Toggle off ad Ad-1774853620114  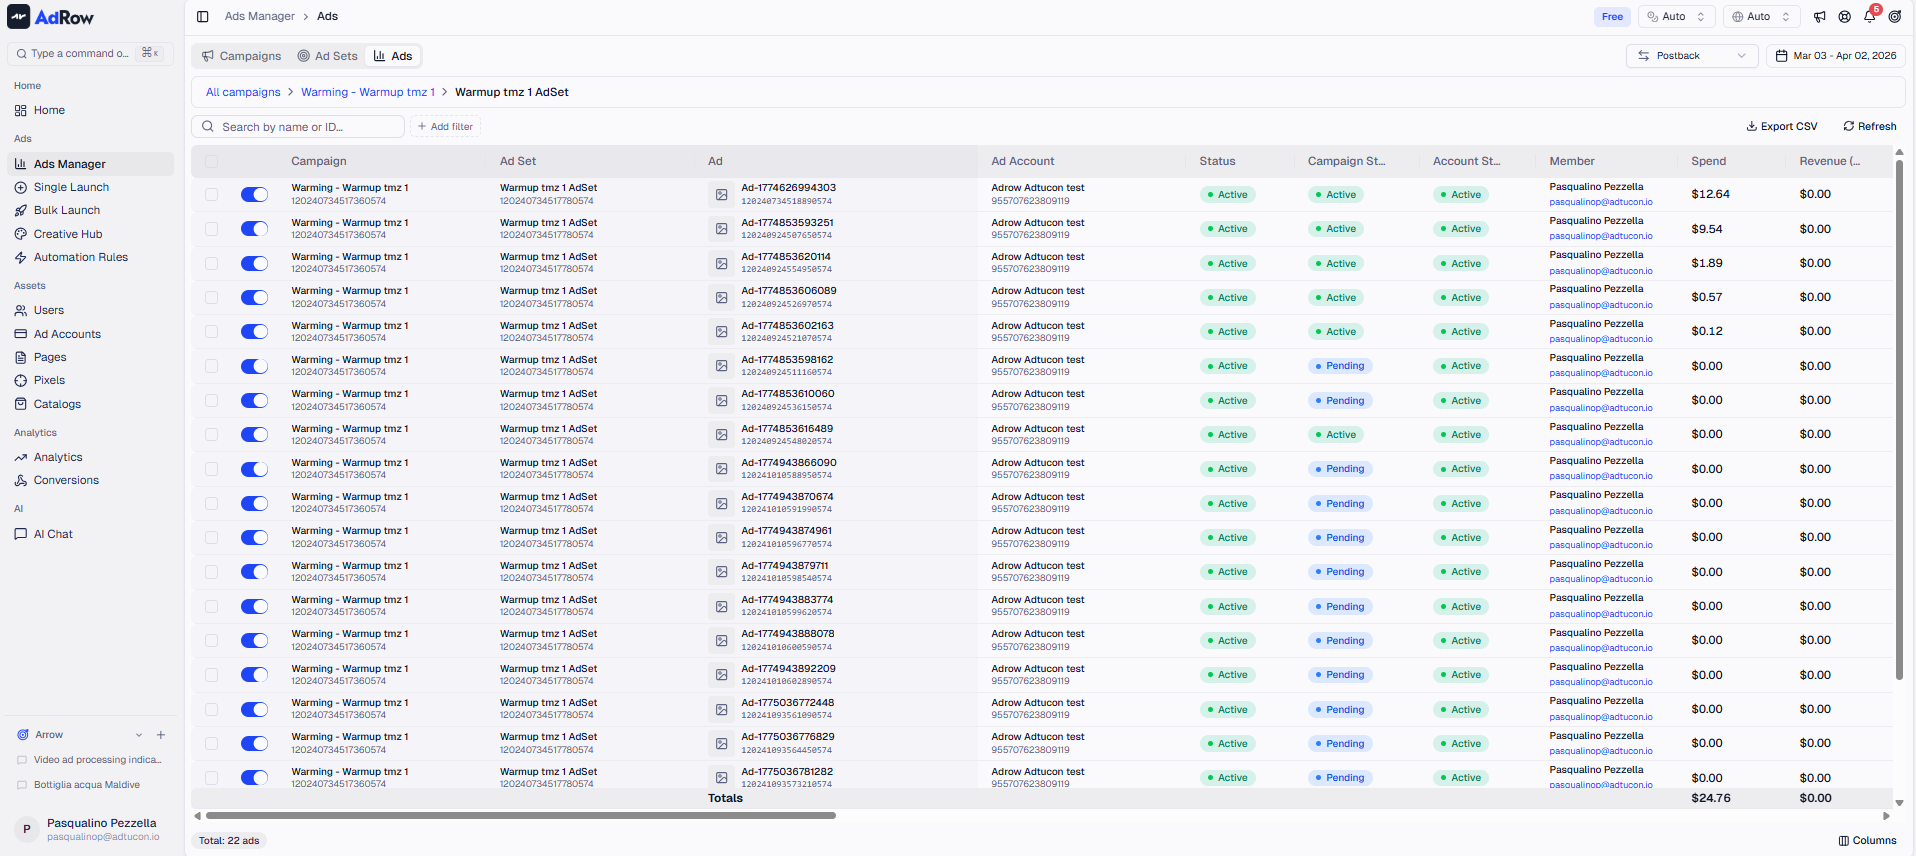254,263
